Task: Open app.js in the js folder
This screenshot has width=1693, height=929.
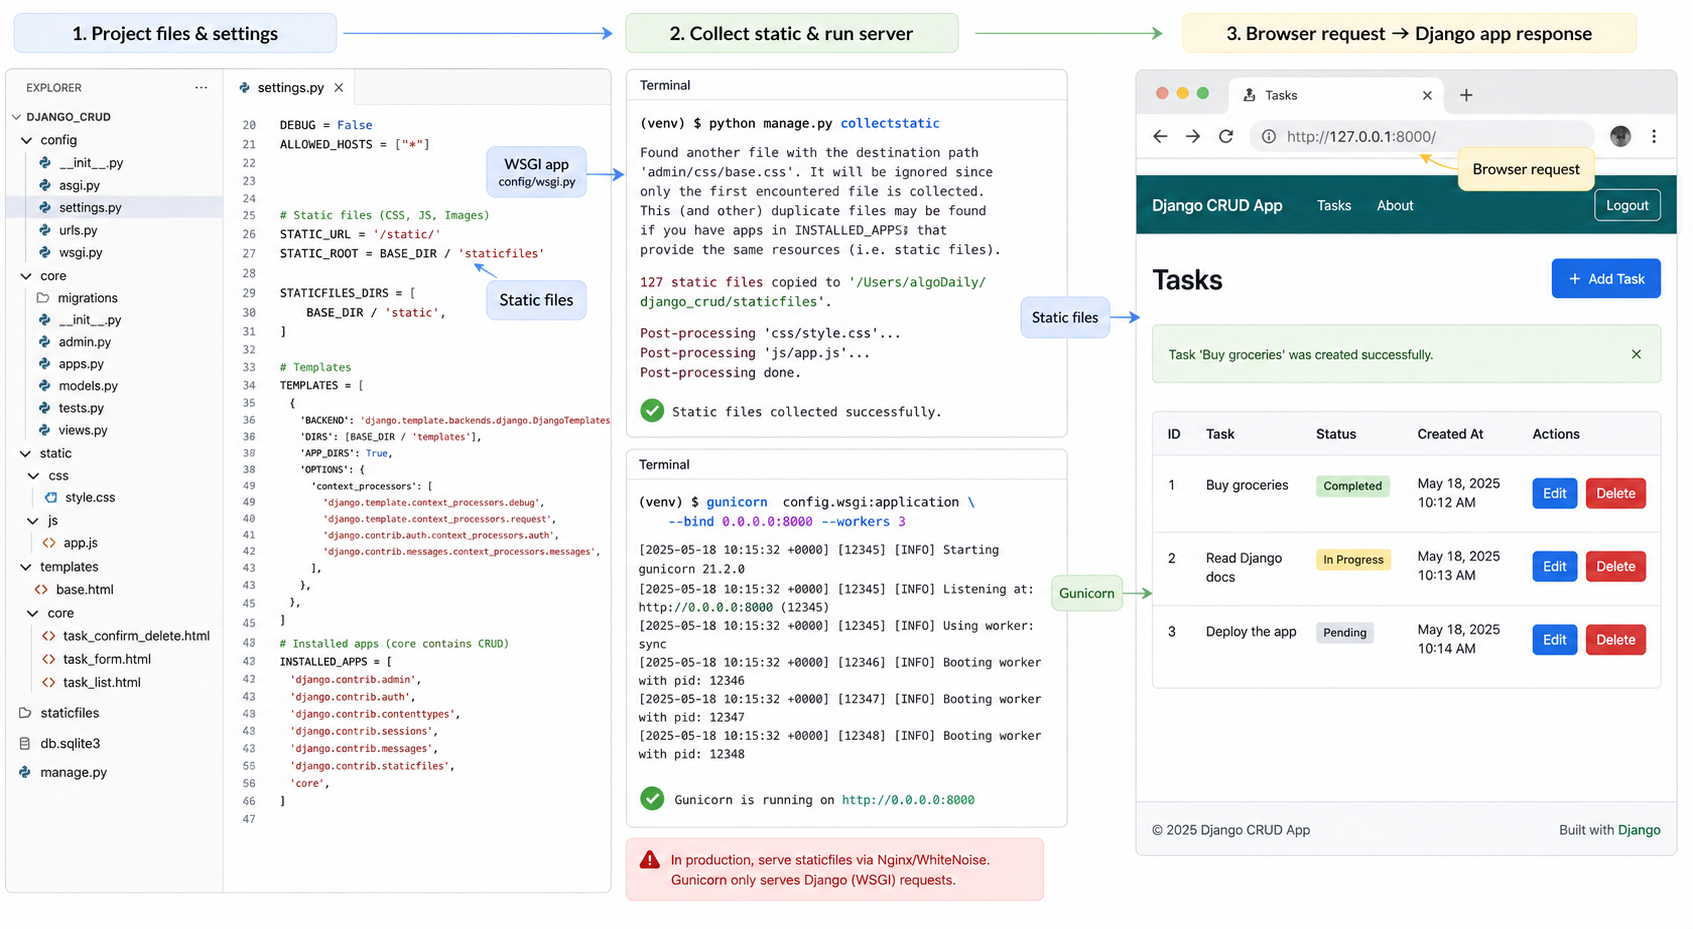Action: coord(80,543)
